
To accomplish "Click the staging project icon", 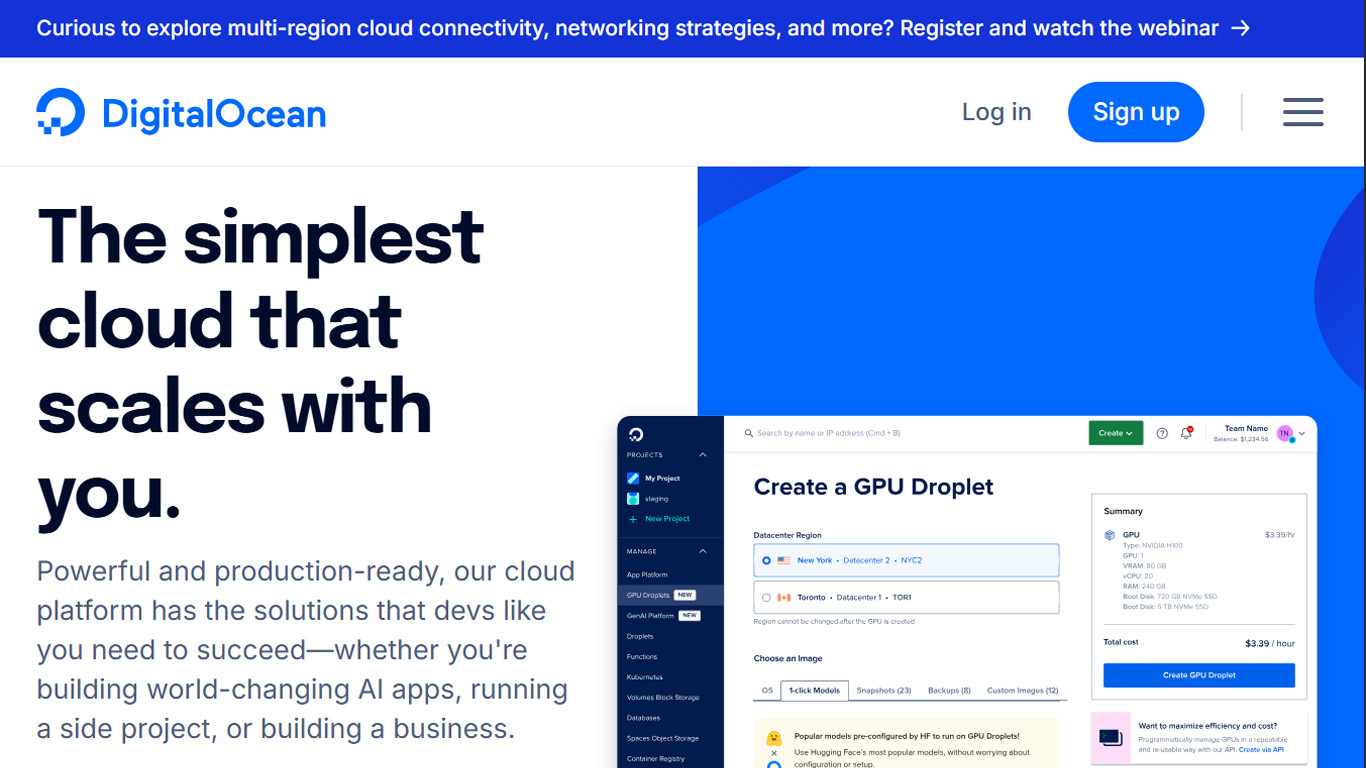I will pyautogui.click(x=633, y=498).
